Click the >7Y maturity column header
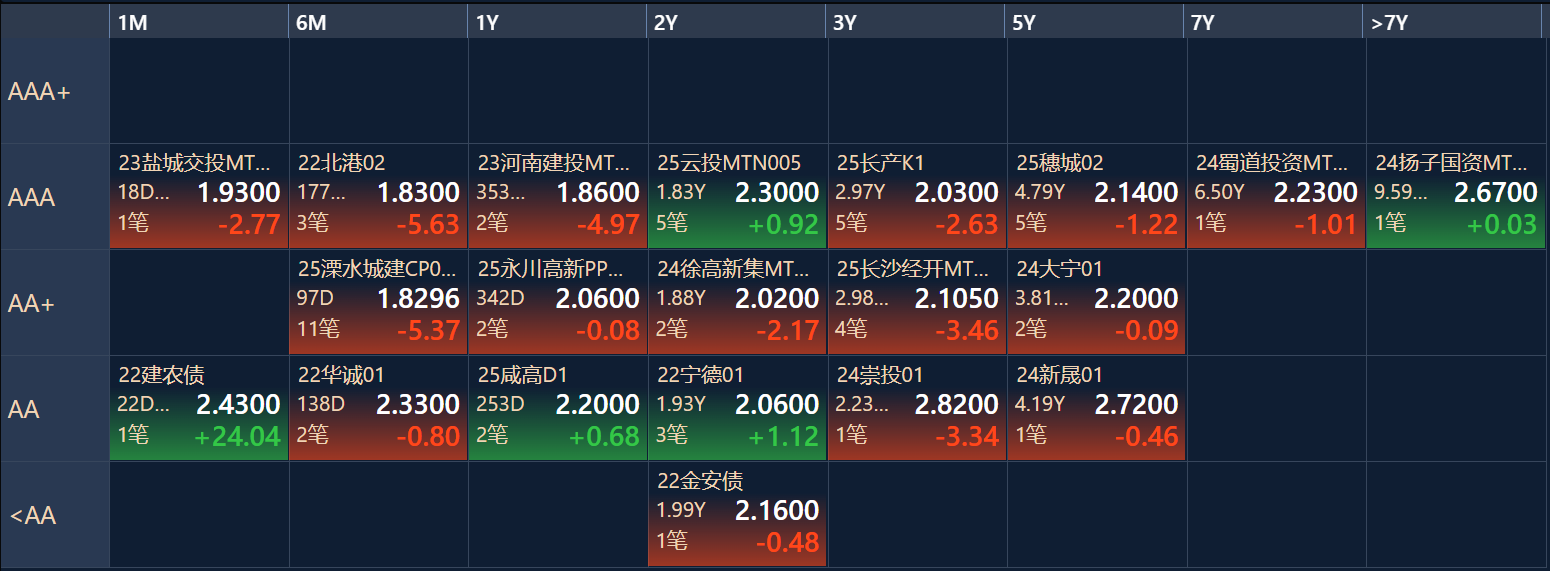1550x571 pixels. (x=1453, y=22)
